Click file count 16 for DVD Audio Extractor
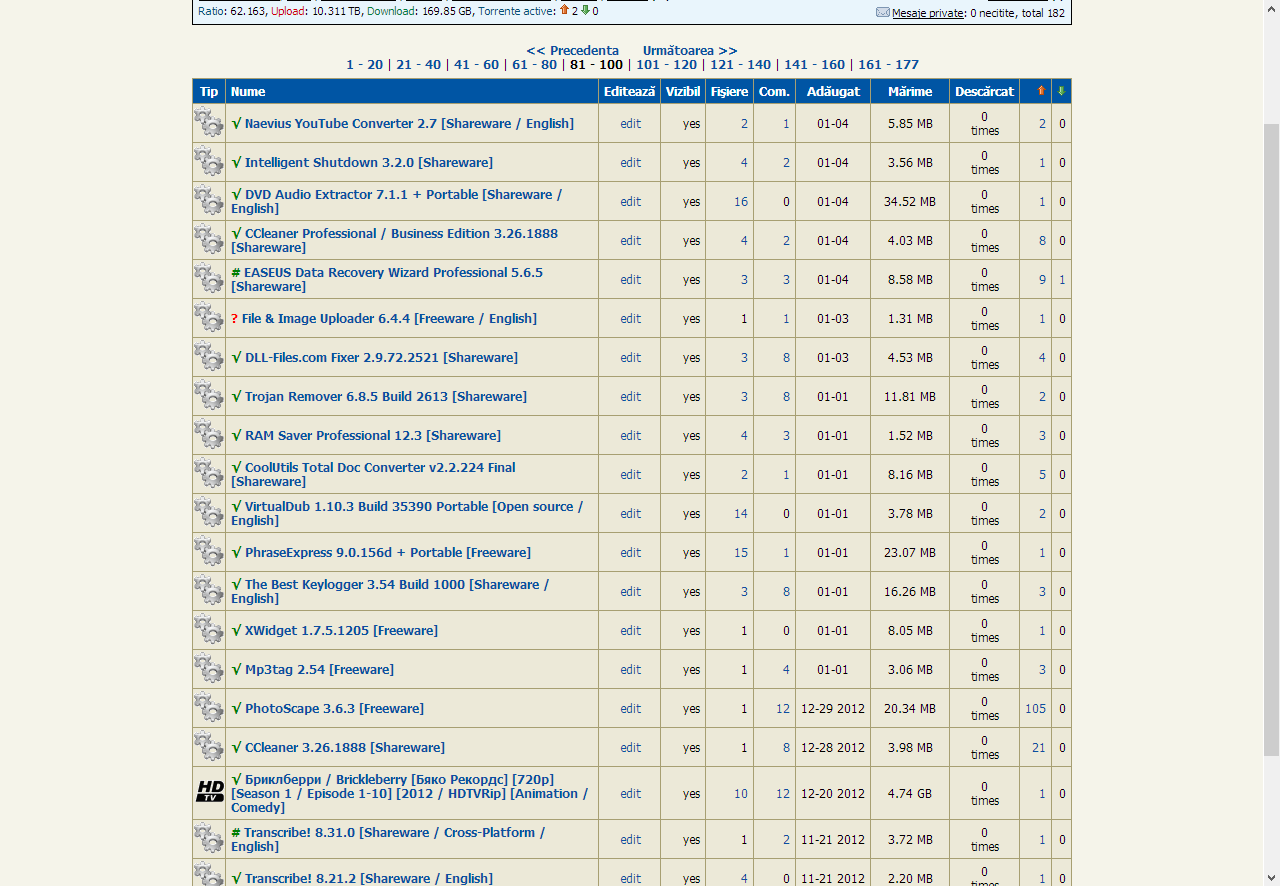Image resolution: width=1280 pixels, height=886 pixels. click(741, 201)
